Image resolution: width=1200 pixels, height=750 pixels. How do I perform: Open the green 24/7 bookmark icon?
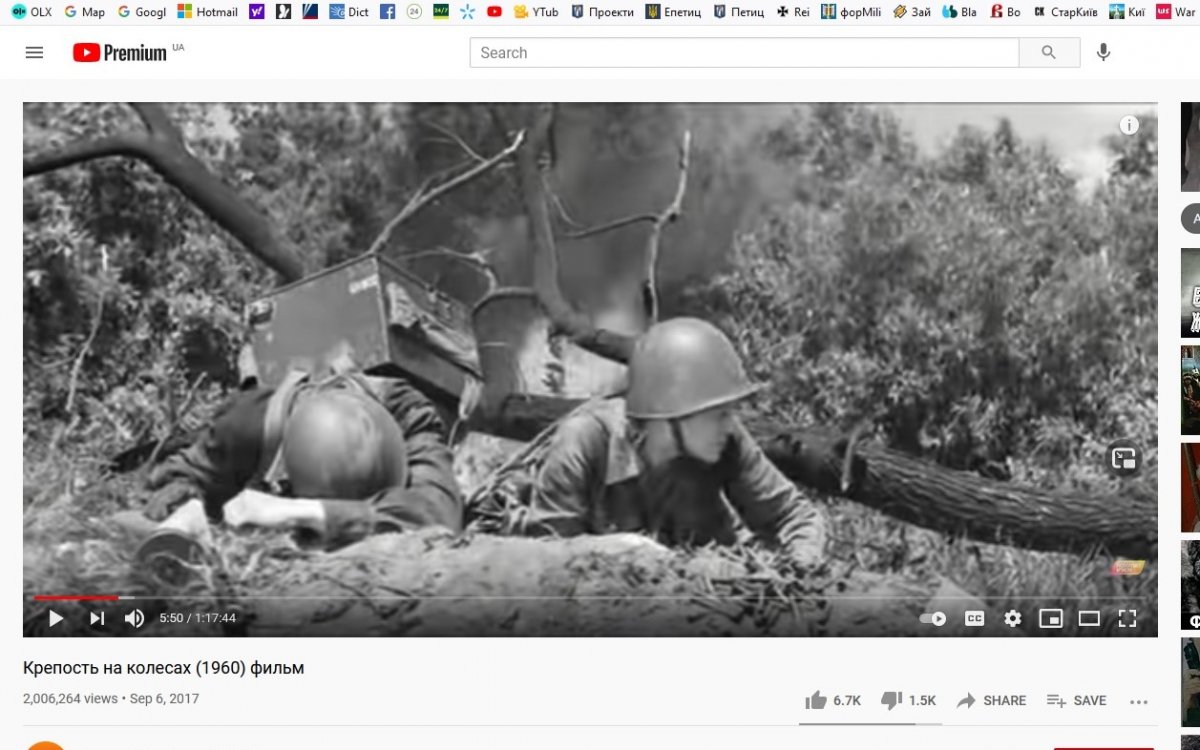pos(441,12)
